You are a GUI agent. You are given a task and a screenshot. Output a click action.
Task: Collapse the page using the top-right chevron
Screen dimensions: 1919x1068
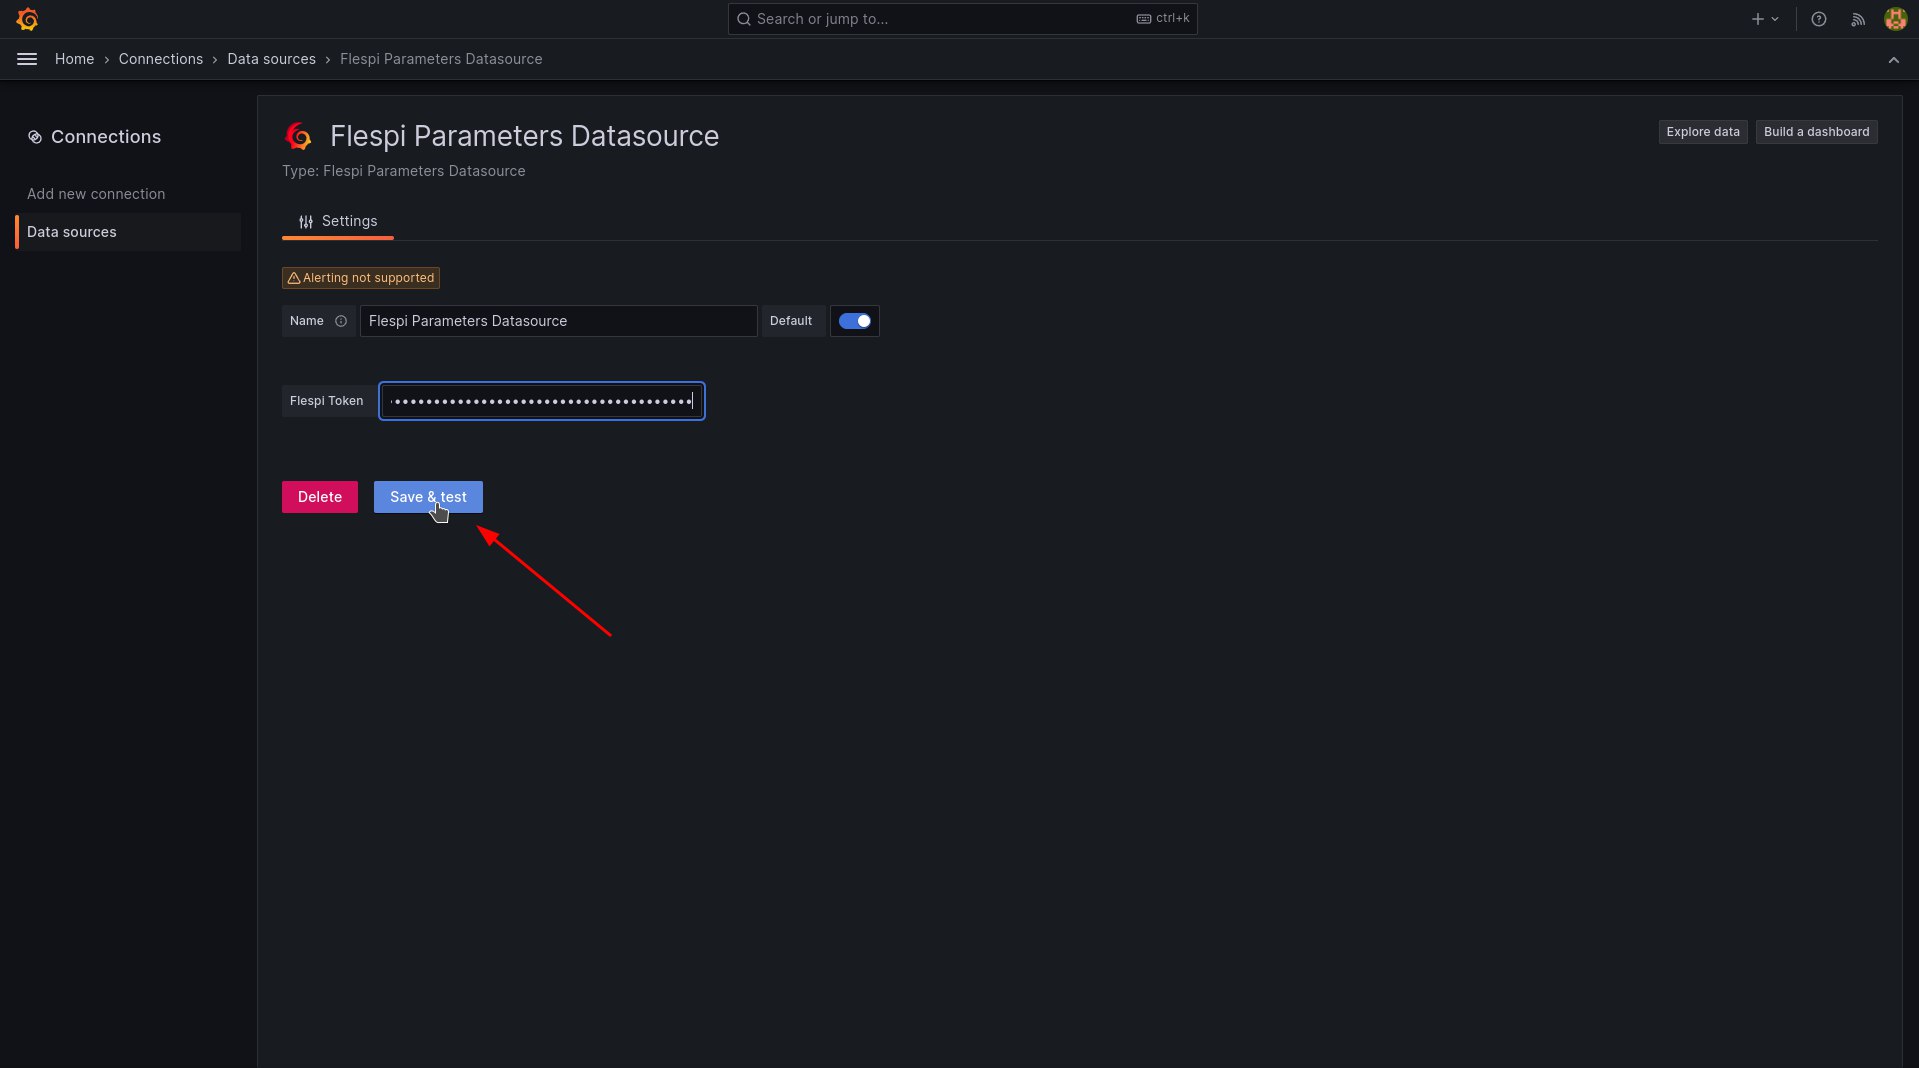(1893, 59)
